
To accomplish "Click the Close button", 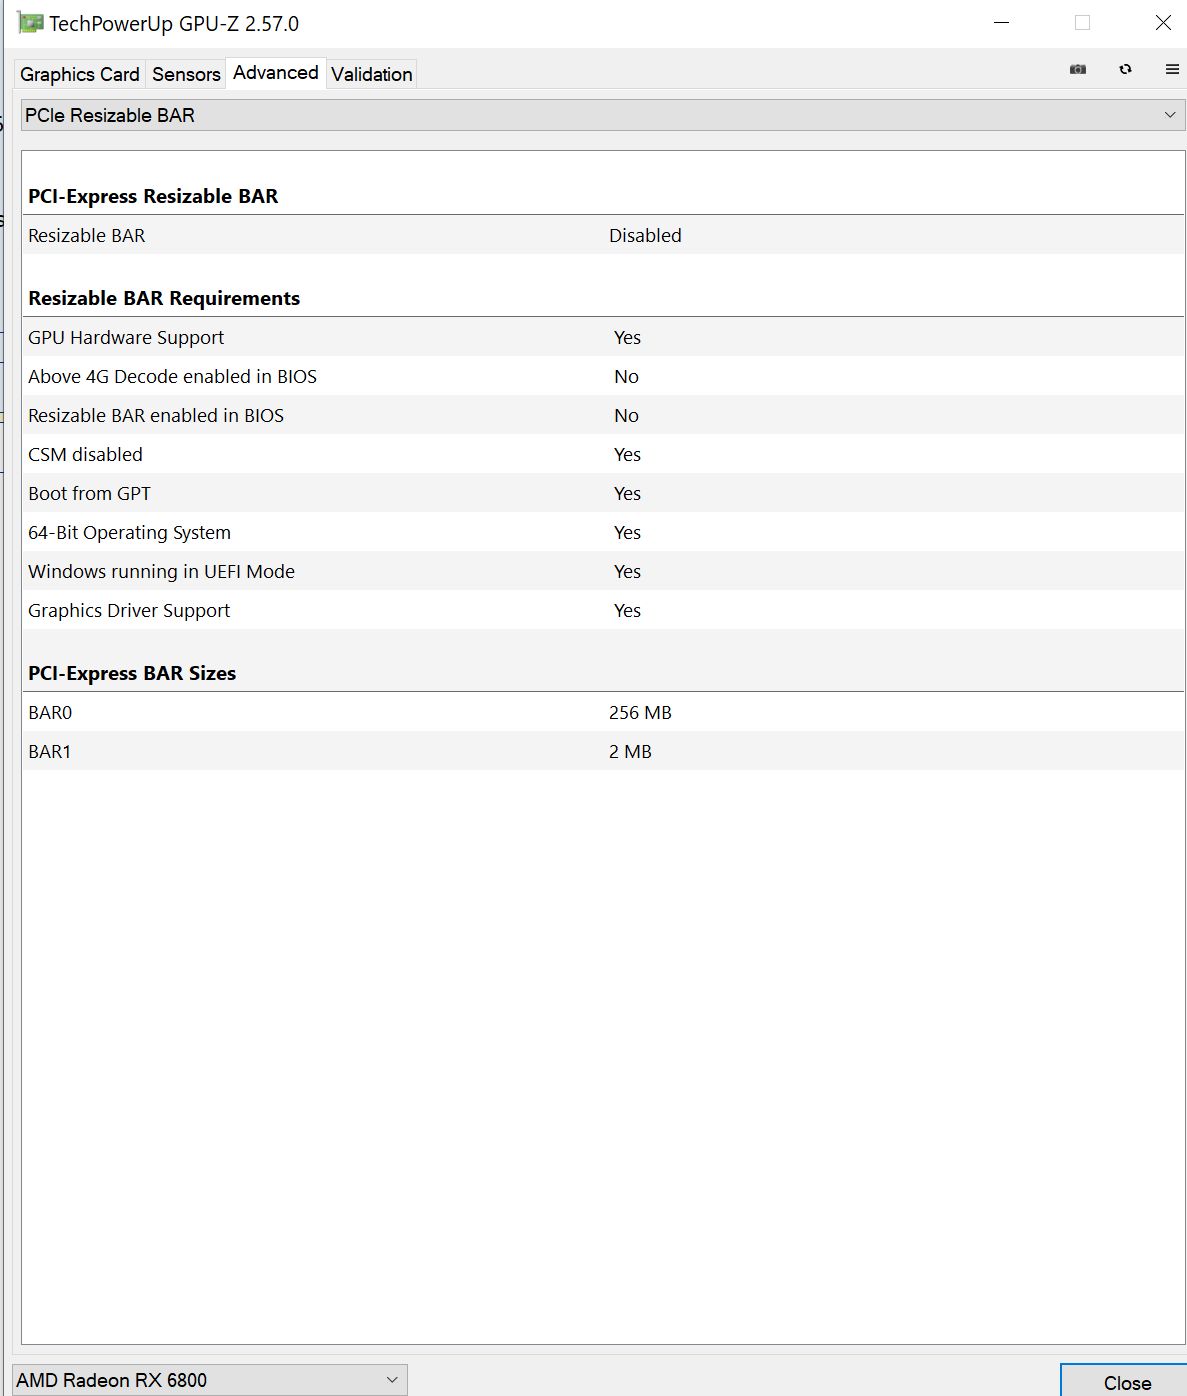I will click(1126, 1382).
